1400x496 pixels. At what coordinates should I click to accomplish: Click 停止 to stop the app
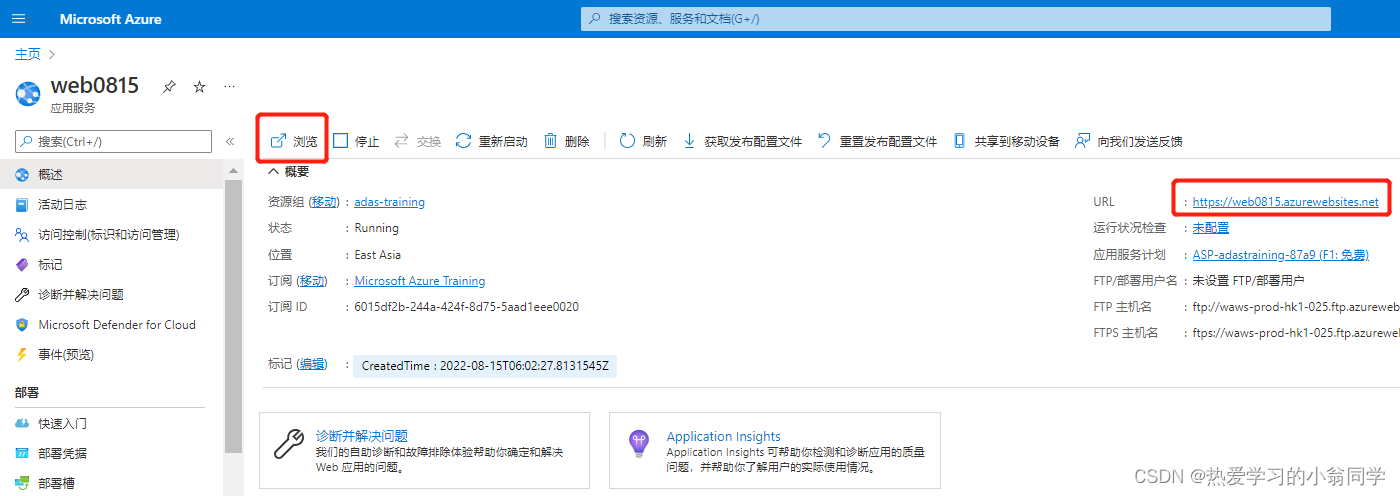(356, 141)
